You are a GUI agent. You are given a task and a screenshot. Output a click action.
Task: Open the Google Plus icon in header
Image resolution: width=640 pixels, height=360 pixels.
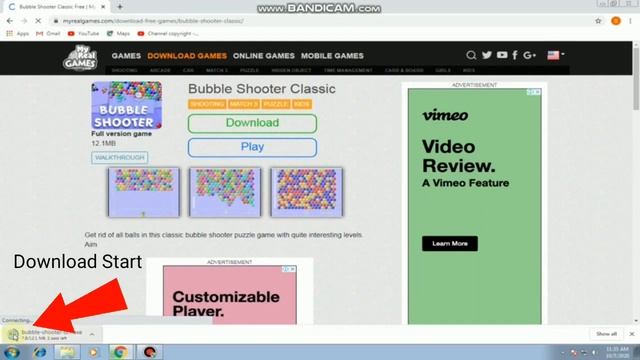(x=529, y=55)
